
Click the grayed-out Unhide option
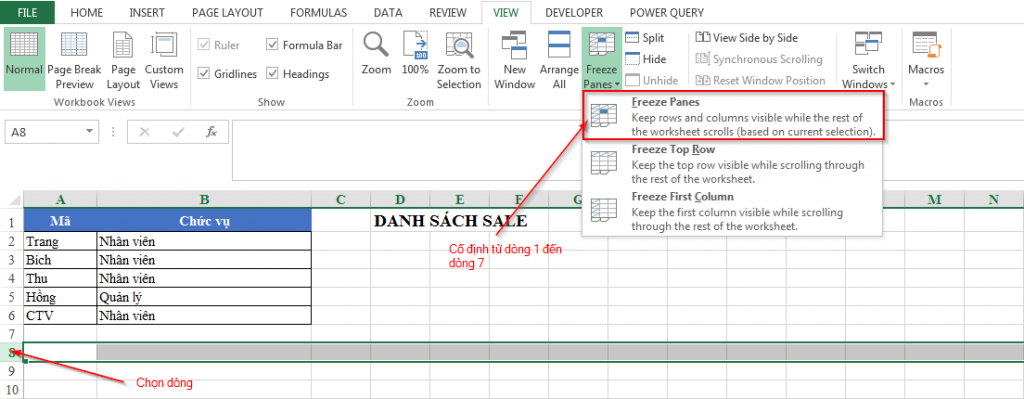652,80
